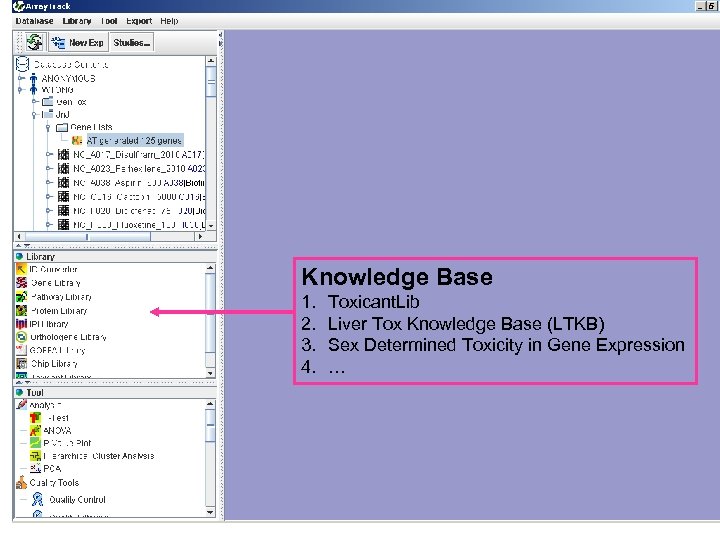Image resolution: width=720 pixels, height=540 pixels.
Task: Collapse the Gene Lists folder node
Action: pos(48,127)
